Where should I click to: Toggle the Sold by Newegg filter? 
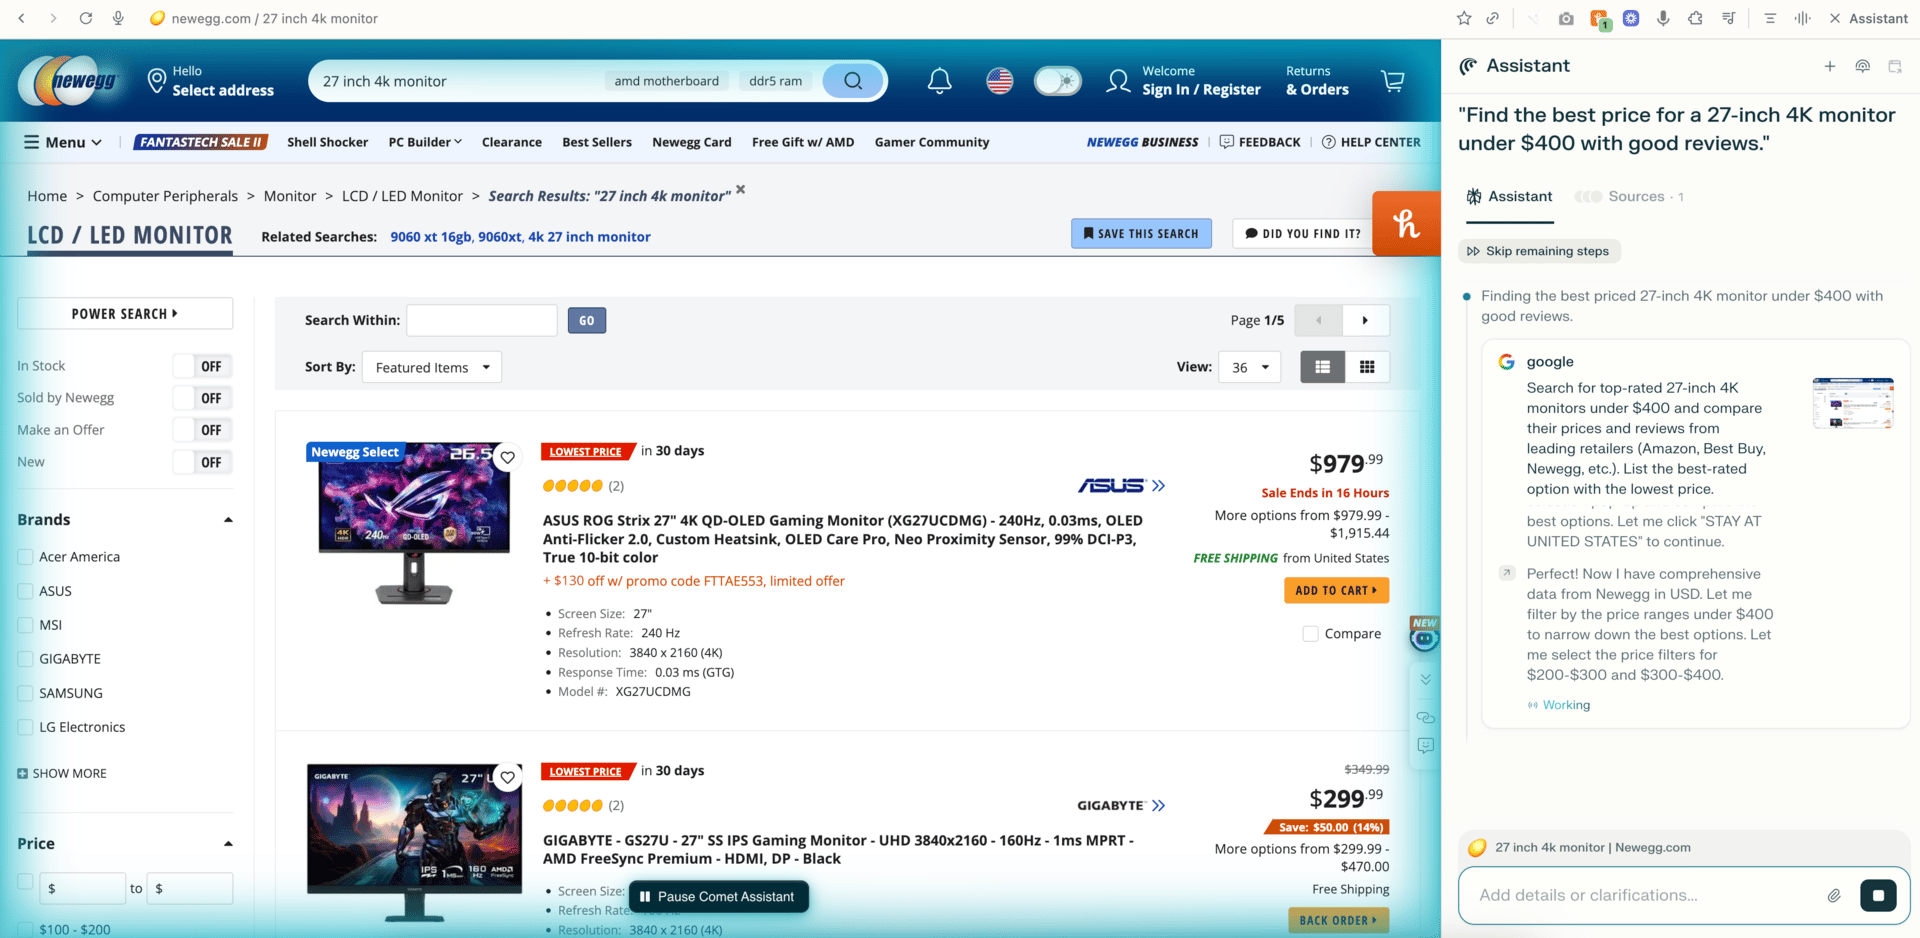[203, 398]
